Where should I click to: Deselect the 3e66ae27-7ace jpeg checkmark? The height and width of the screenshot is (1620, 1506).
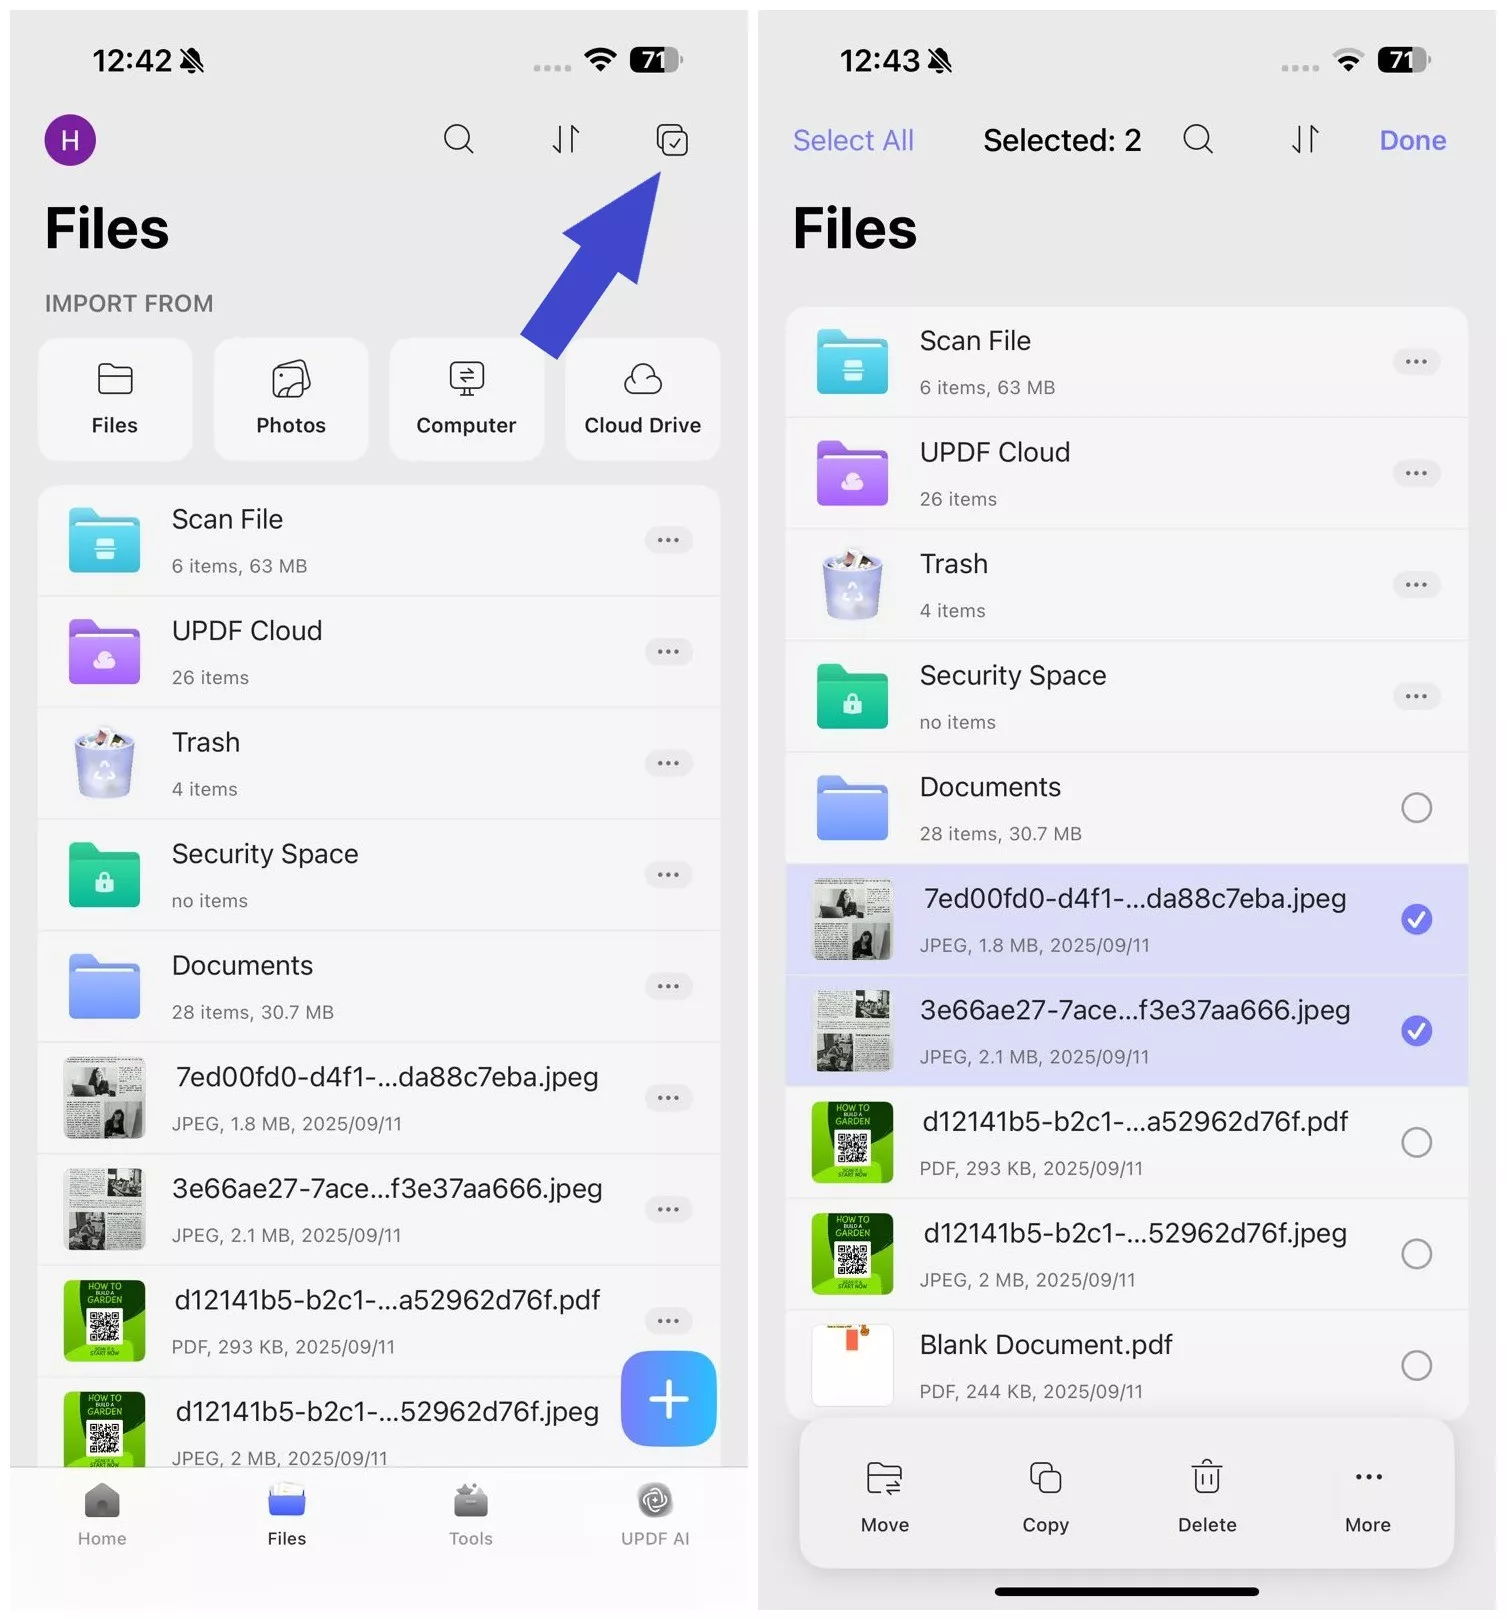[1416, 1030]
